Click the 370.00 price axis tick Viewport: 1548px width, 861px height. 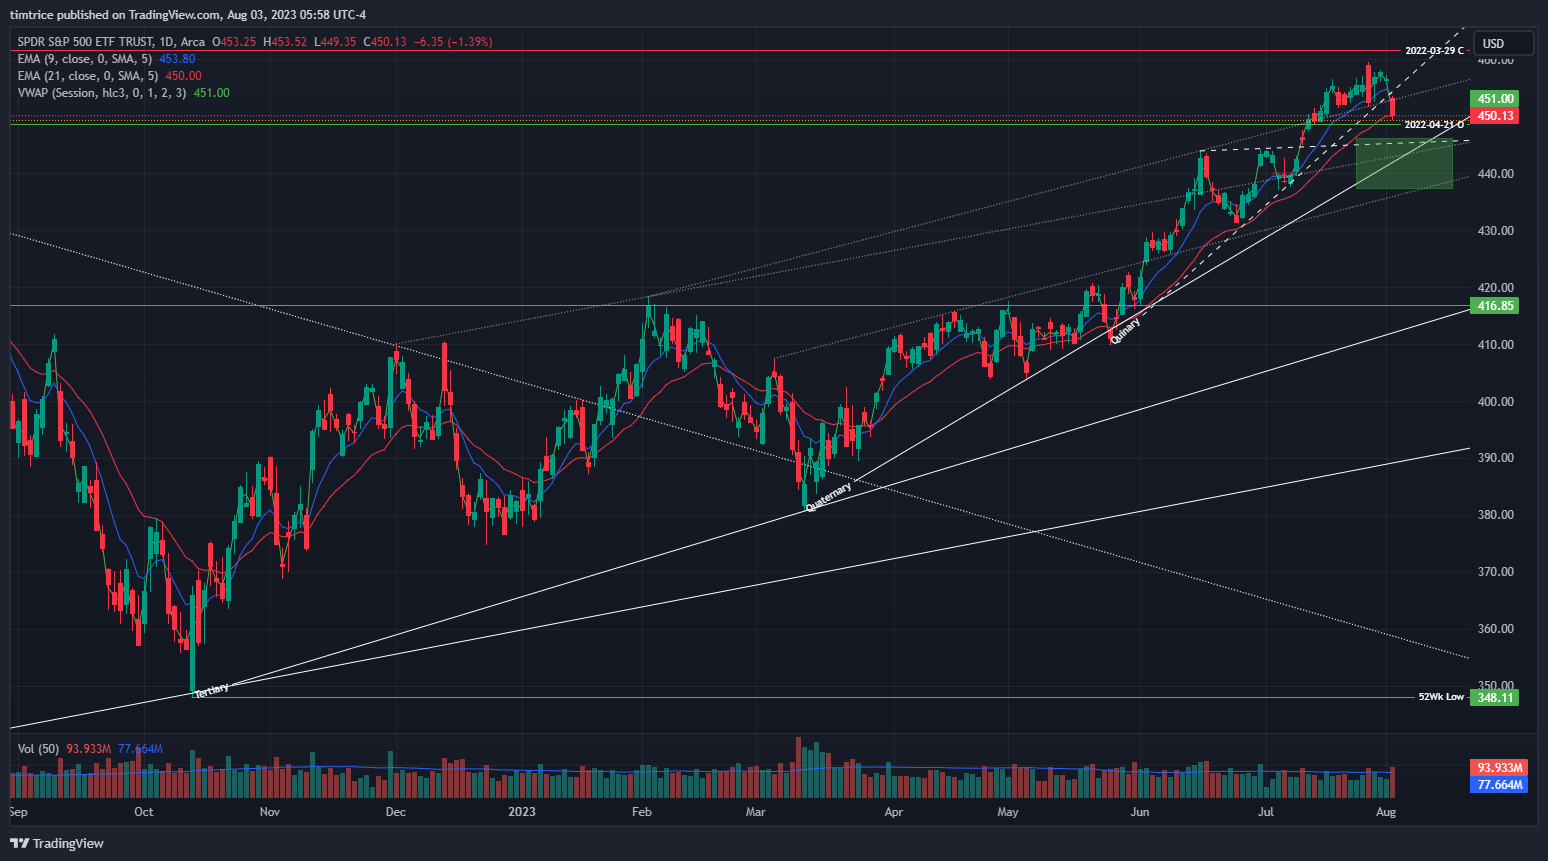point(1496,572)
